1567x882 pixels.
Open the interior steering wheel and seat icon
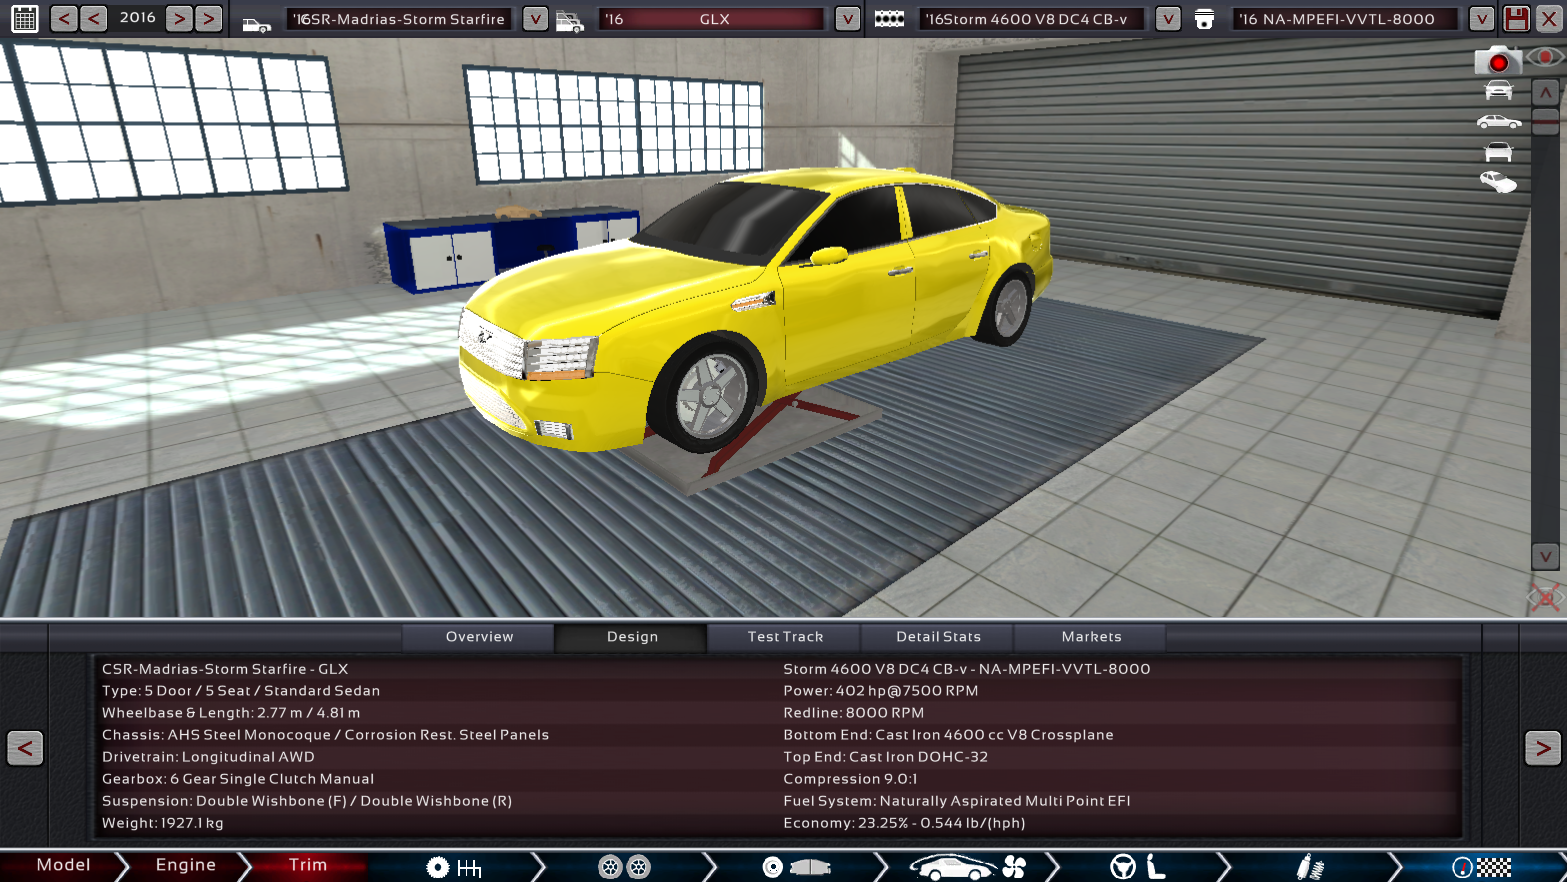pos(1122,866)
